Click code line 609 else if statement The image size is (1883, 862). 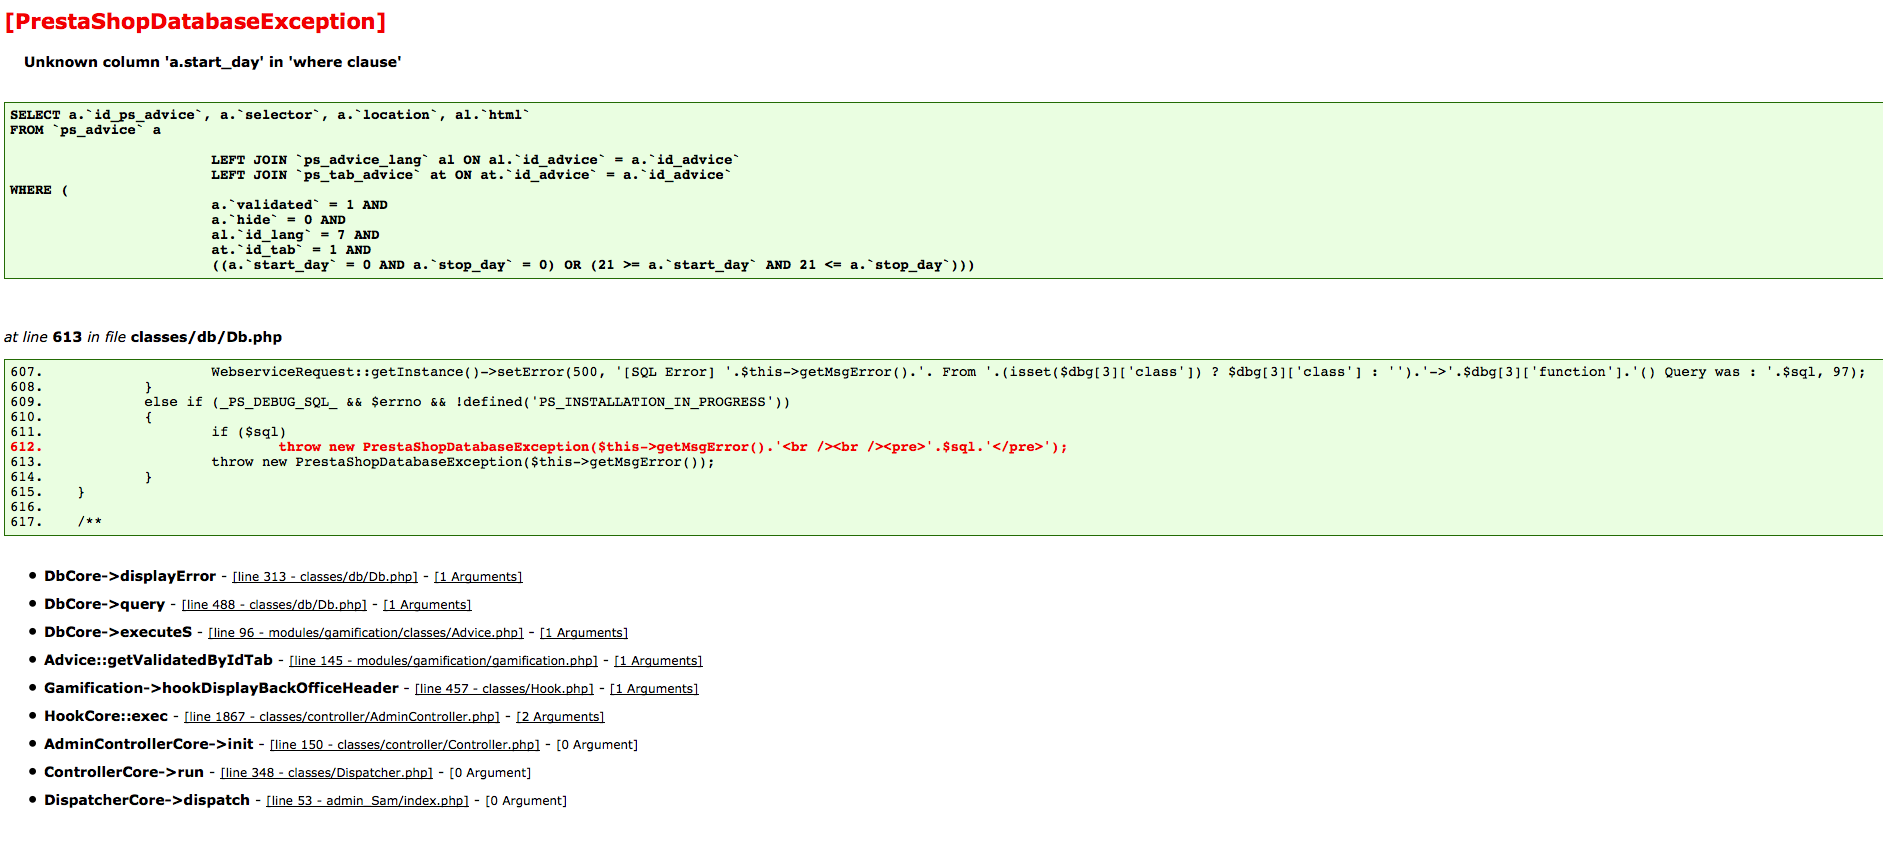467,402
